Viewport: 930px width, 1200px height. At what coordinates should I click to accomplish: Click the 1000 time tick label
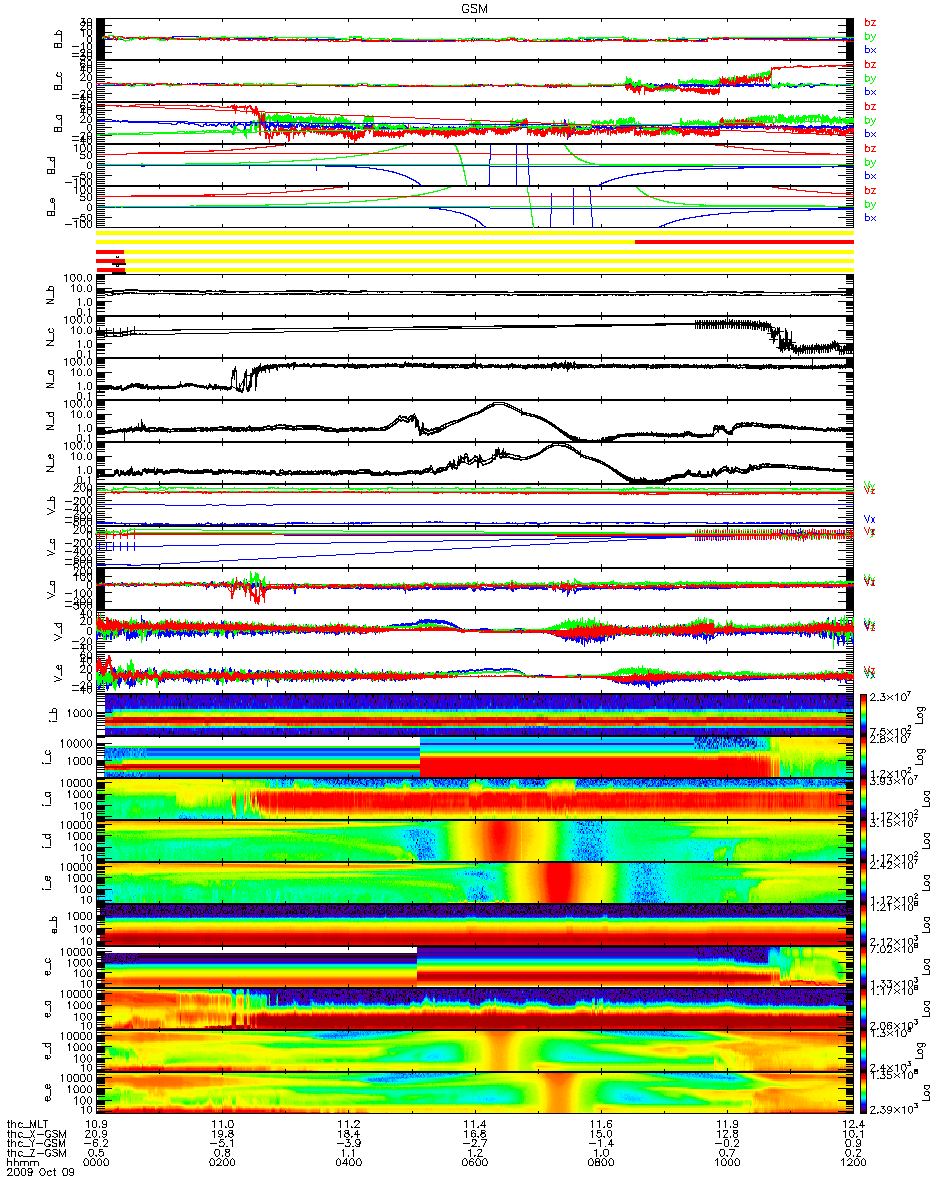(x=727, y=1161)
